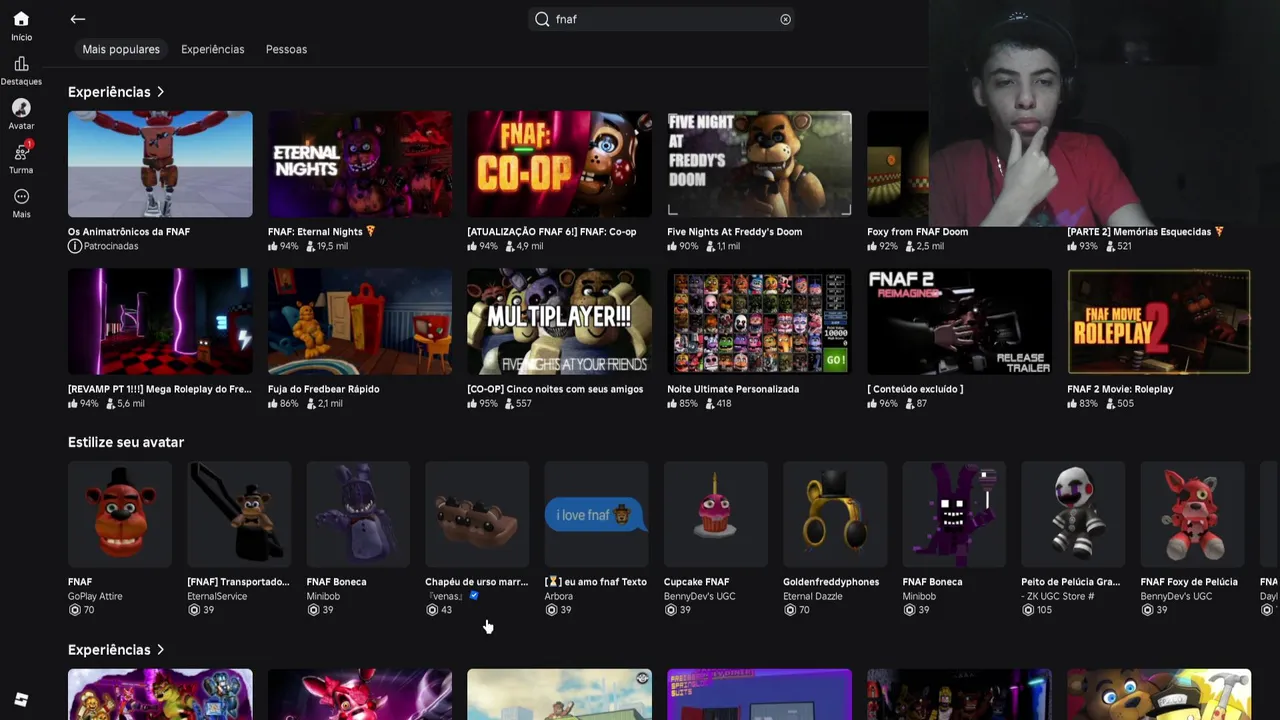Click the Foxy from FNAF Doom title
The image size is (1280, 720).
click(917, 232)
